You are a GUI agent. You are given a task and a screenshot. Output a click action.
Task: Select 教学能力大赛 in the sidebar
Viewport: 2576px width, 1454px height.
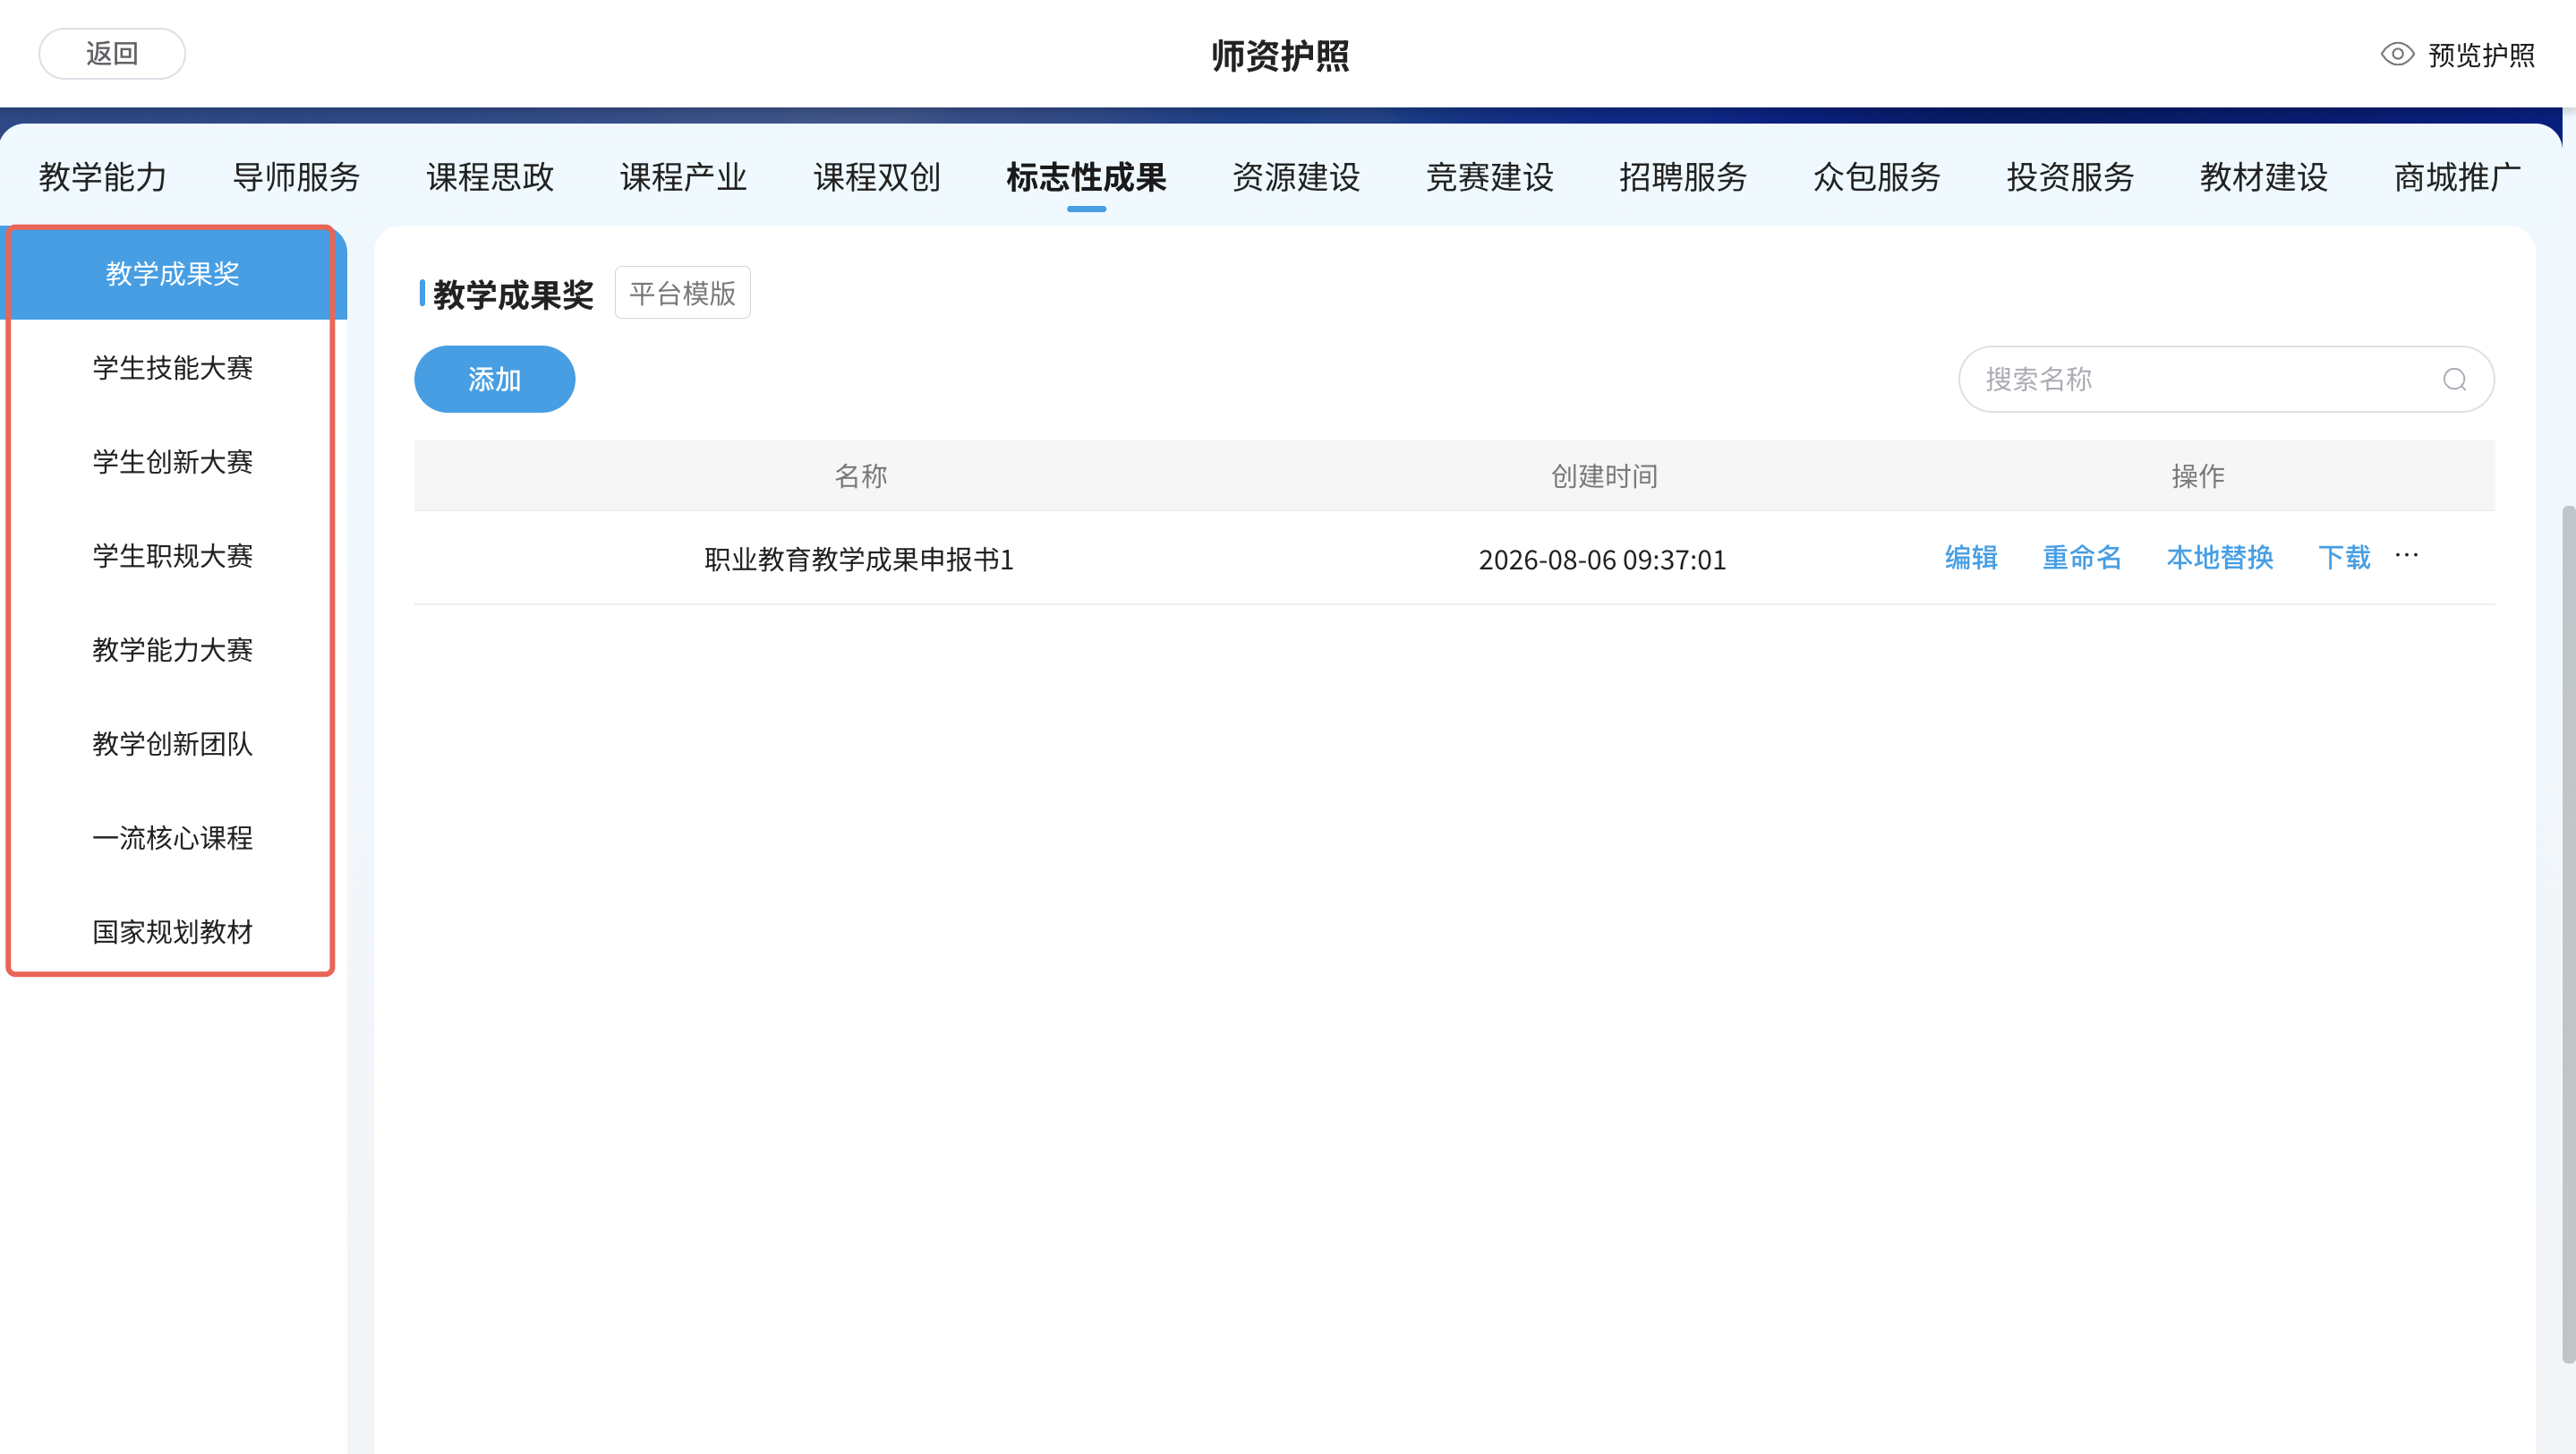[x=173, y=649]
